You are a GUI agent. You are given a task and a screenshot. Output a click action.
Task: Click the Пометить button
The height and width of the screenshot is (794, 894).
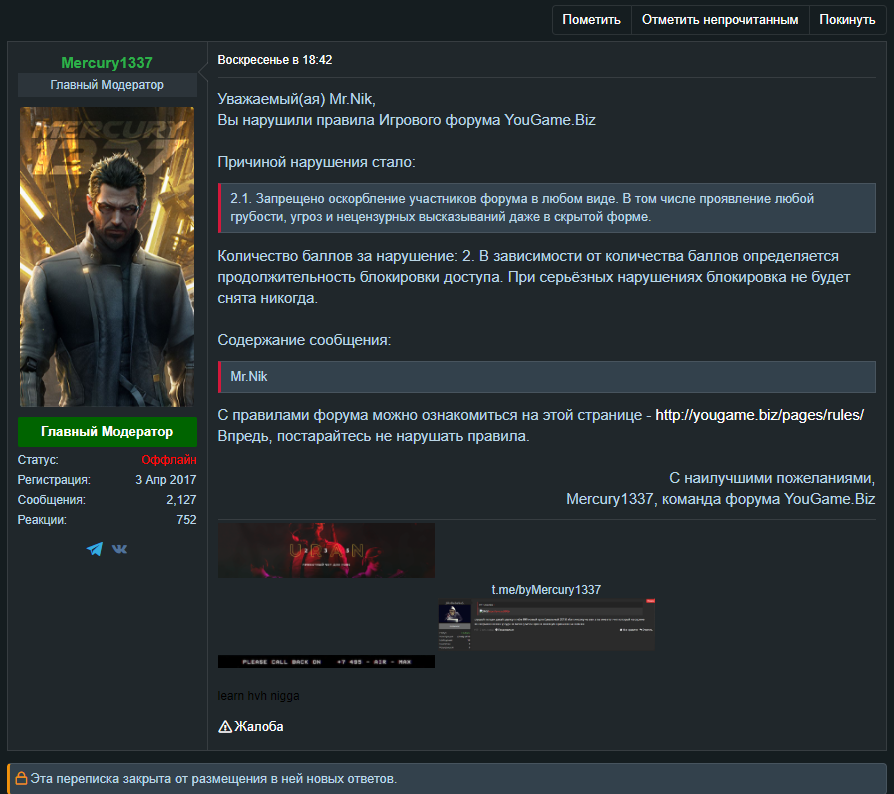coord(591,20)
